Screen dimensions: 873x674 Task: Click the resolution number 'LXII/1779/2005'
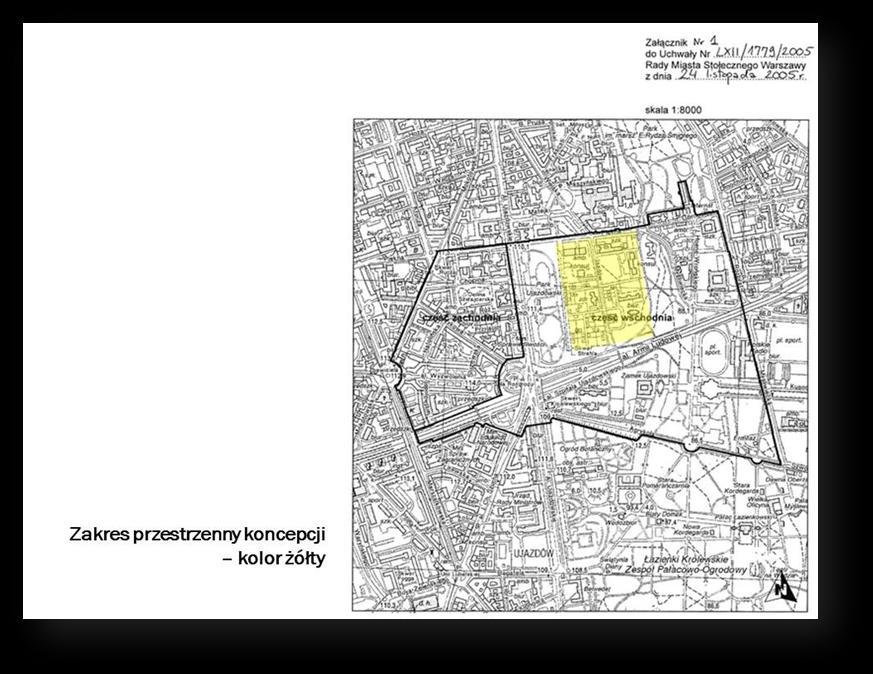point(764,51)
